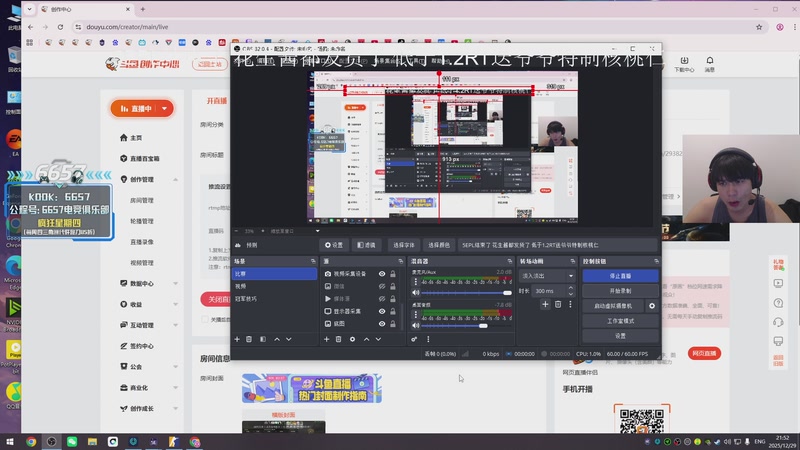Move scene down arrow in scenes panel
Viewport: 800px width, 450px height.
coord(289,339)
